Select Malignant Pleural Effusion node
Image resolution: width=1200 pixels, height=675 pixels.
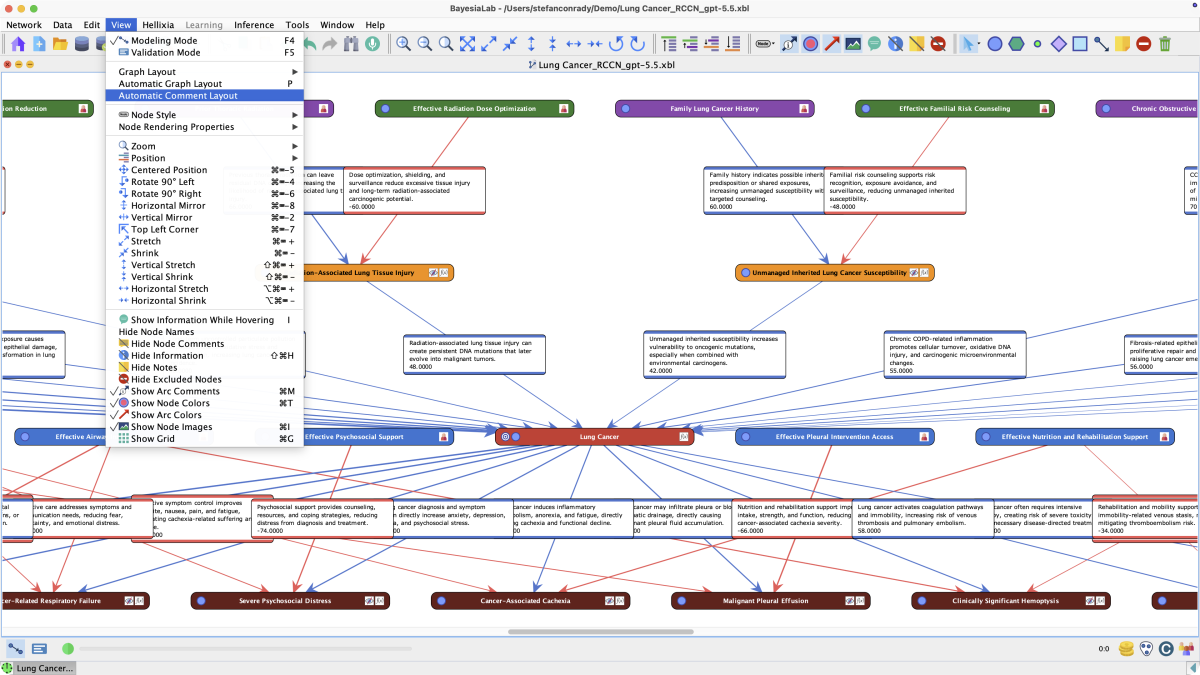pos(770,601)
